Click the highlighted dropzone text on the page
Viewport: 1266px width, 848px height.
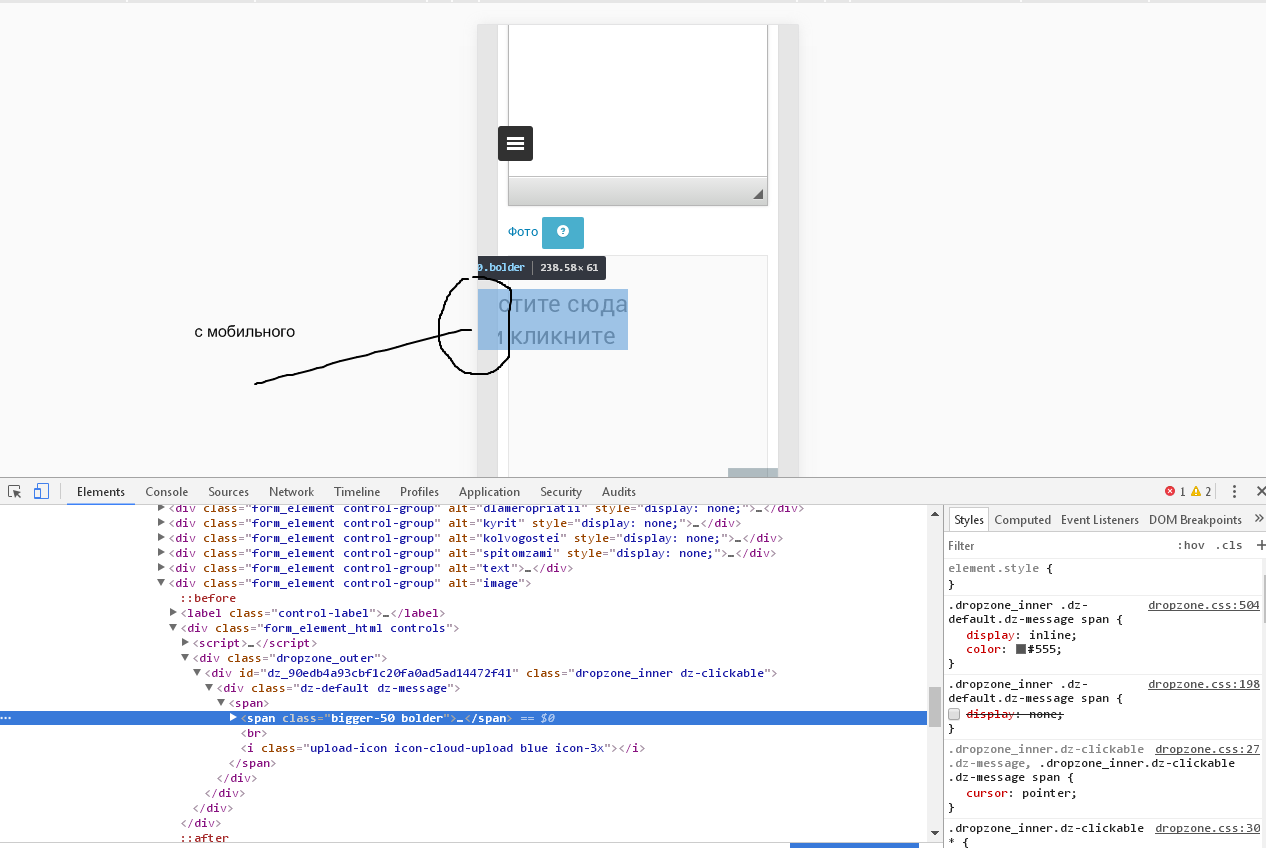point(553,320)
